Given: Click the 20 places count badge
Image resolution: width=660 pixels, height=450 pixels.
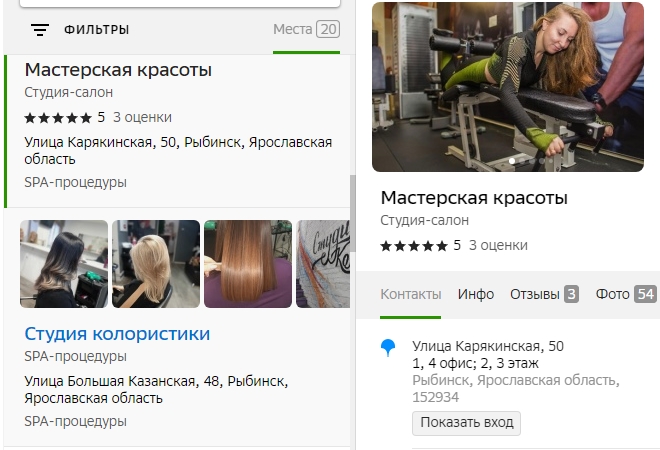Looking at the screenshot, I should (328, 29).
